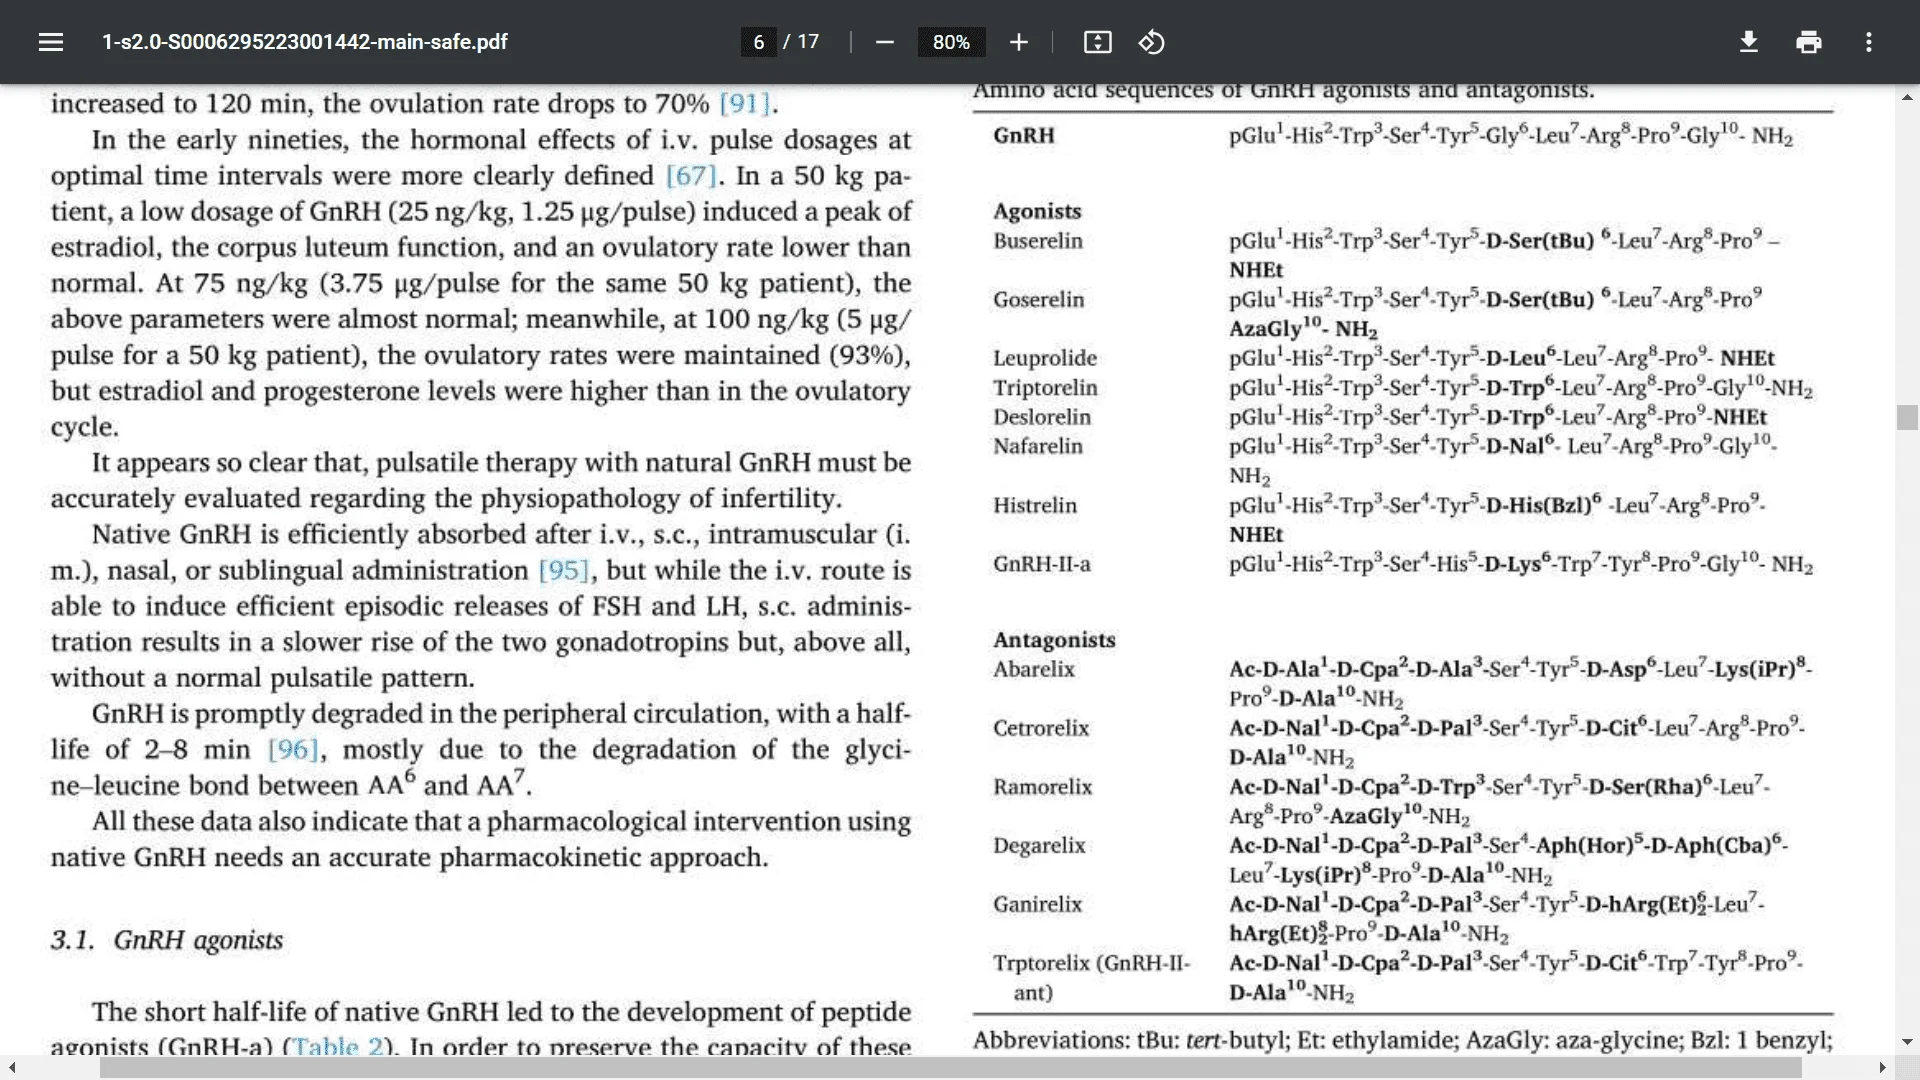Open the more actions menu
The height and width of the screenshot is (1080, 1920).
pos(1868,42)
